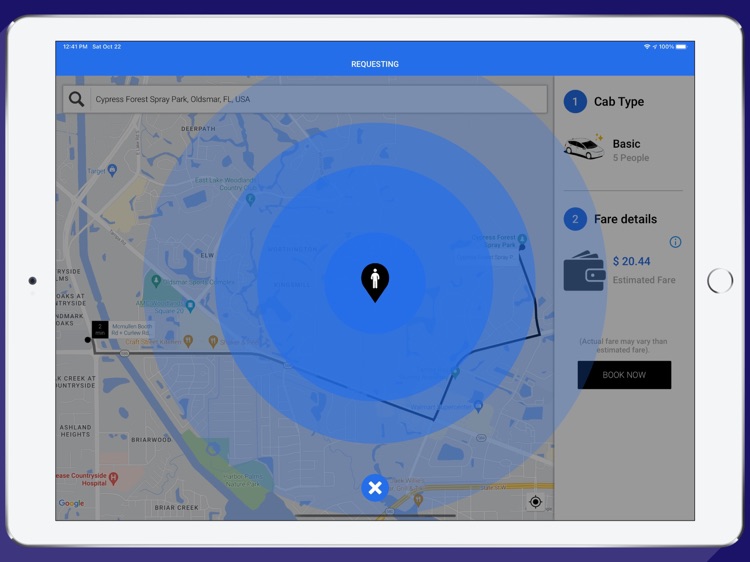This screenshot has height=562, width=750.
Task: Click the REQUESTING title in header
Action: pyautogui.click(x=375, y=64)
